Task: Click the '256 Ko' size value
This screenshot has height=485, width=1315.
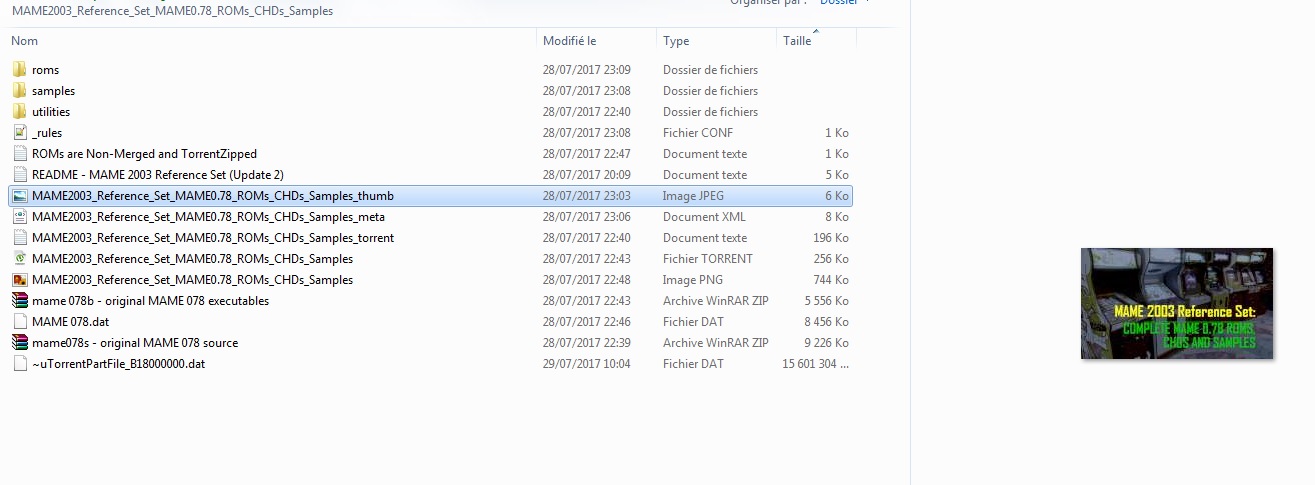Action: (831, 259)
